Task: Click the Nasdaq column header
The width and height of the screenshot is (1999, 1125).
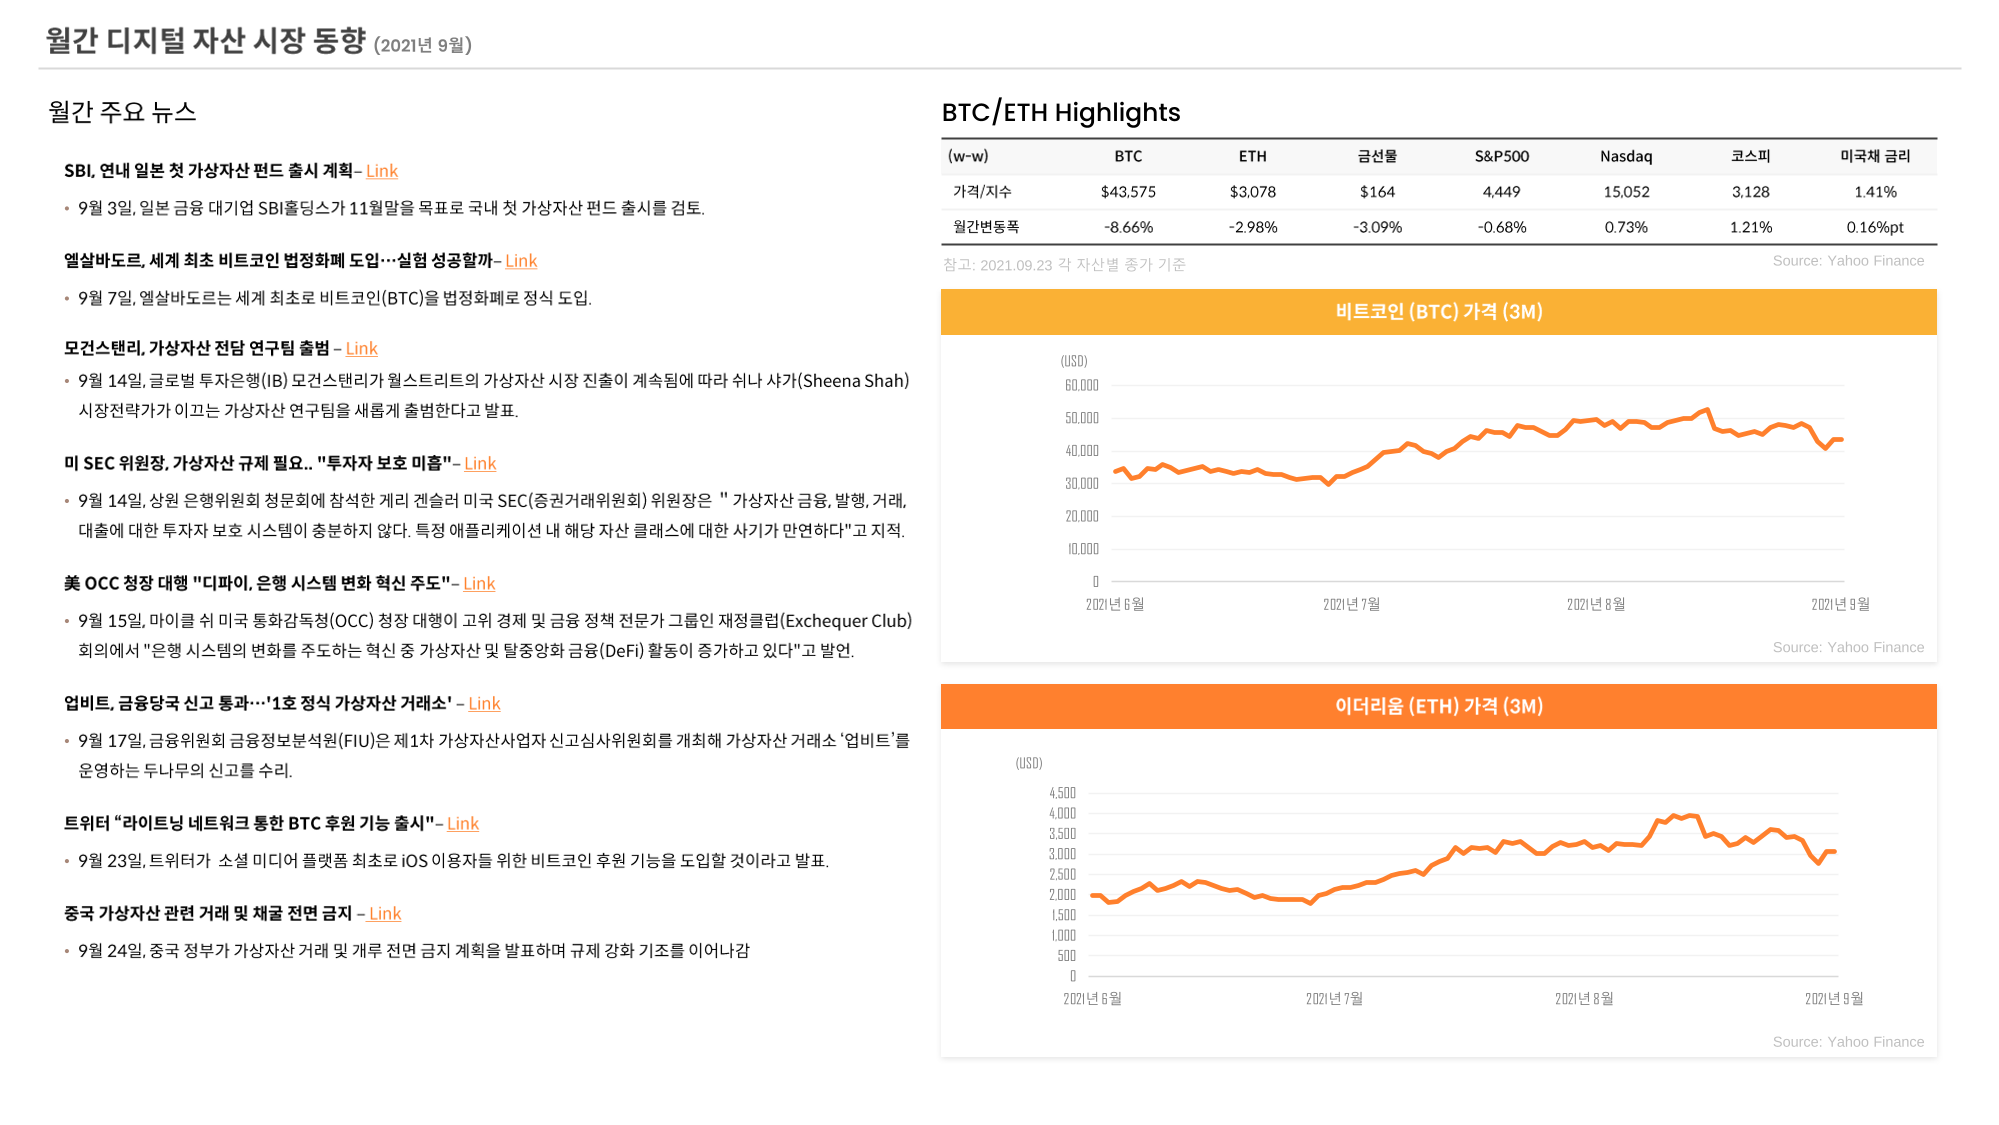Action: coord(1625,157)
